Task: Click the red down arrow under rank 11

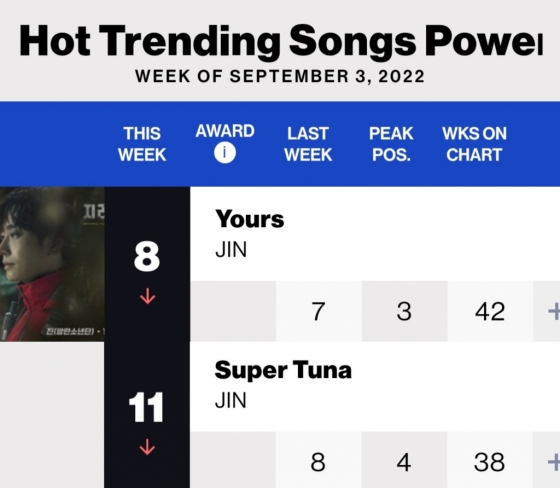Action: click(148, 447)
